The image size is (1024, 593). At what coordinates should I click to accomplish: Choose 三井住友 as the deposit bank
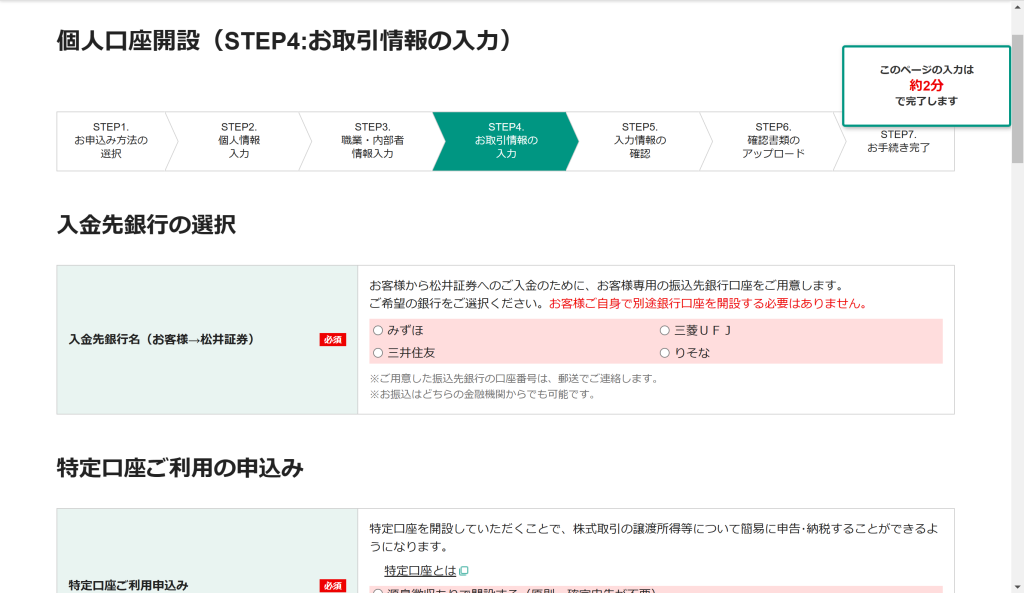[x=378, y=352]
